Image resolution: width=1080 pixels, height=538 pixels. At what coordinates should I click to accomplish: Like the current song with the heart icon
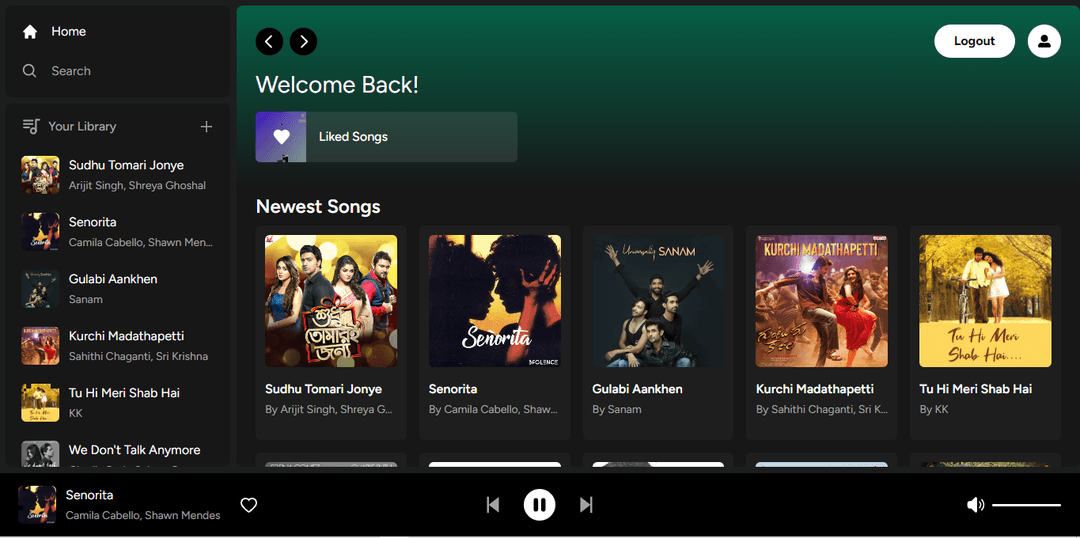click(x=249, y=506)
